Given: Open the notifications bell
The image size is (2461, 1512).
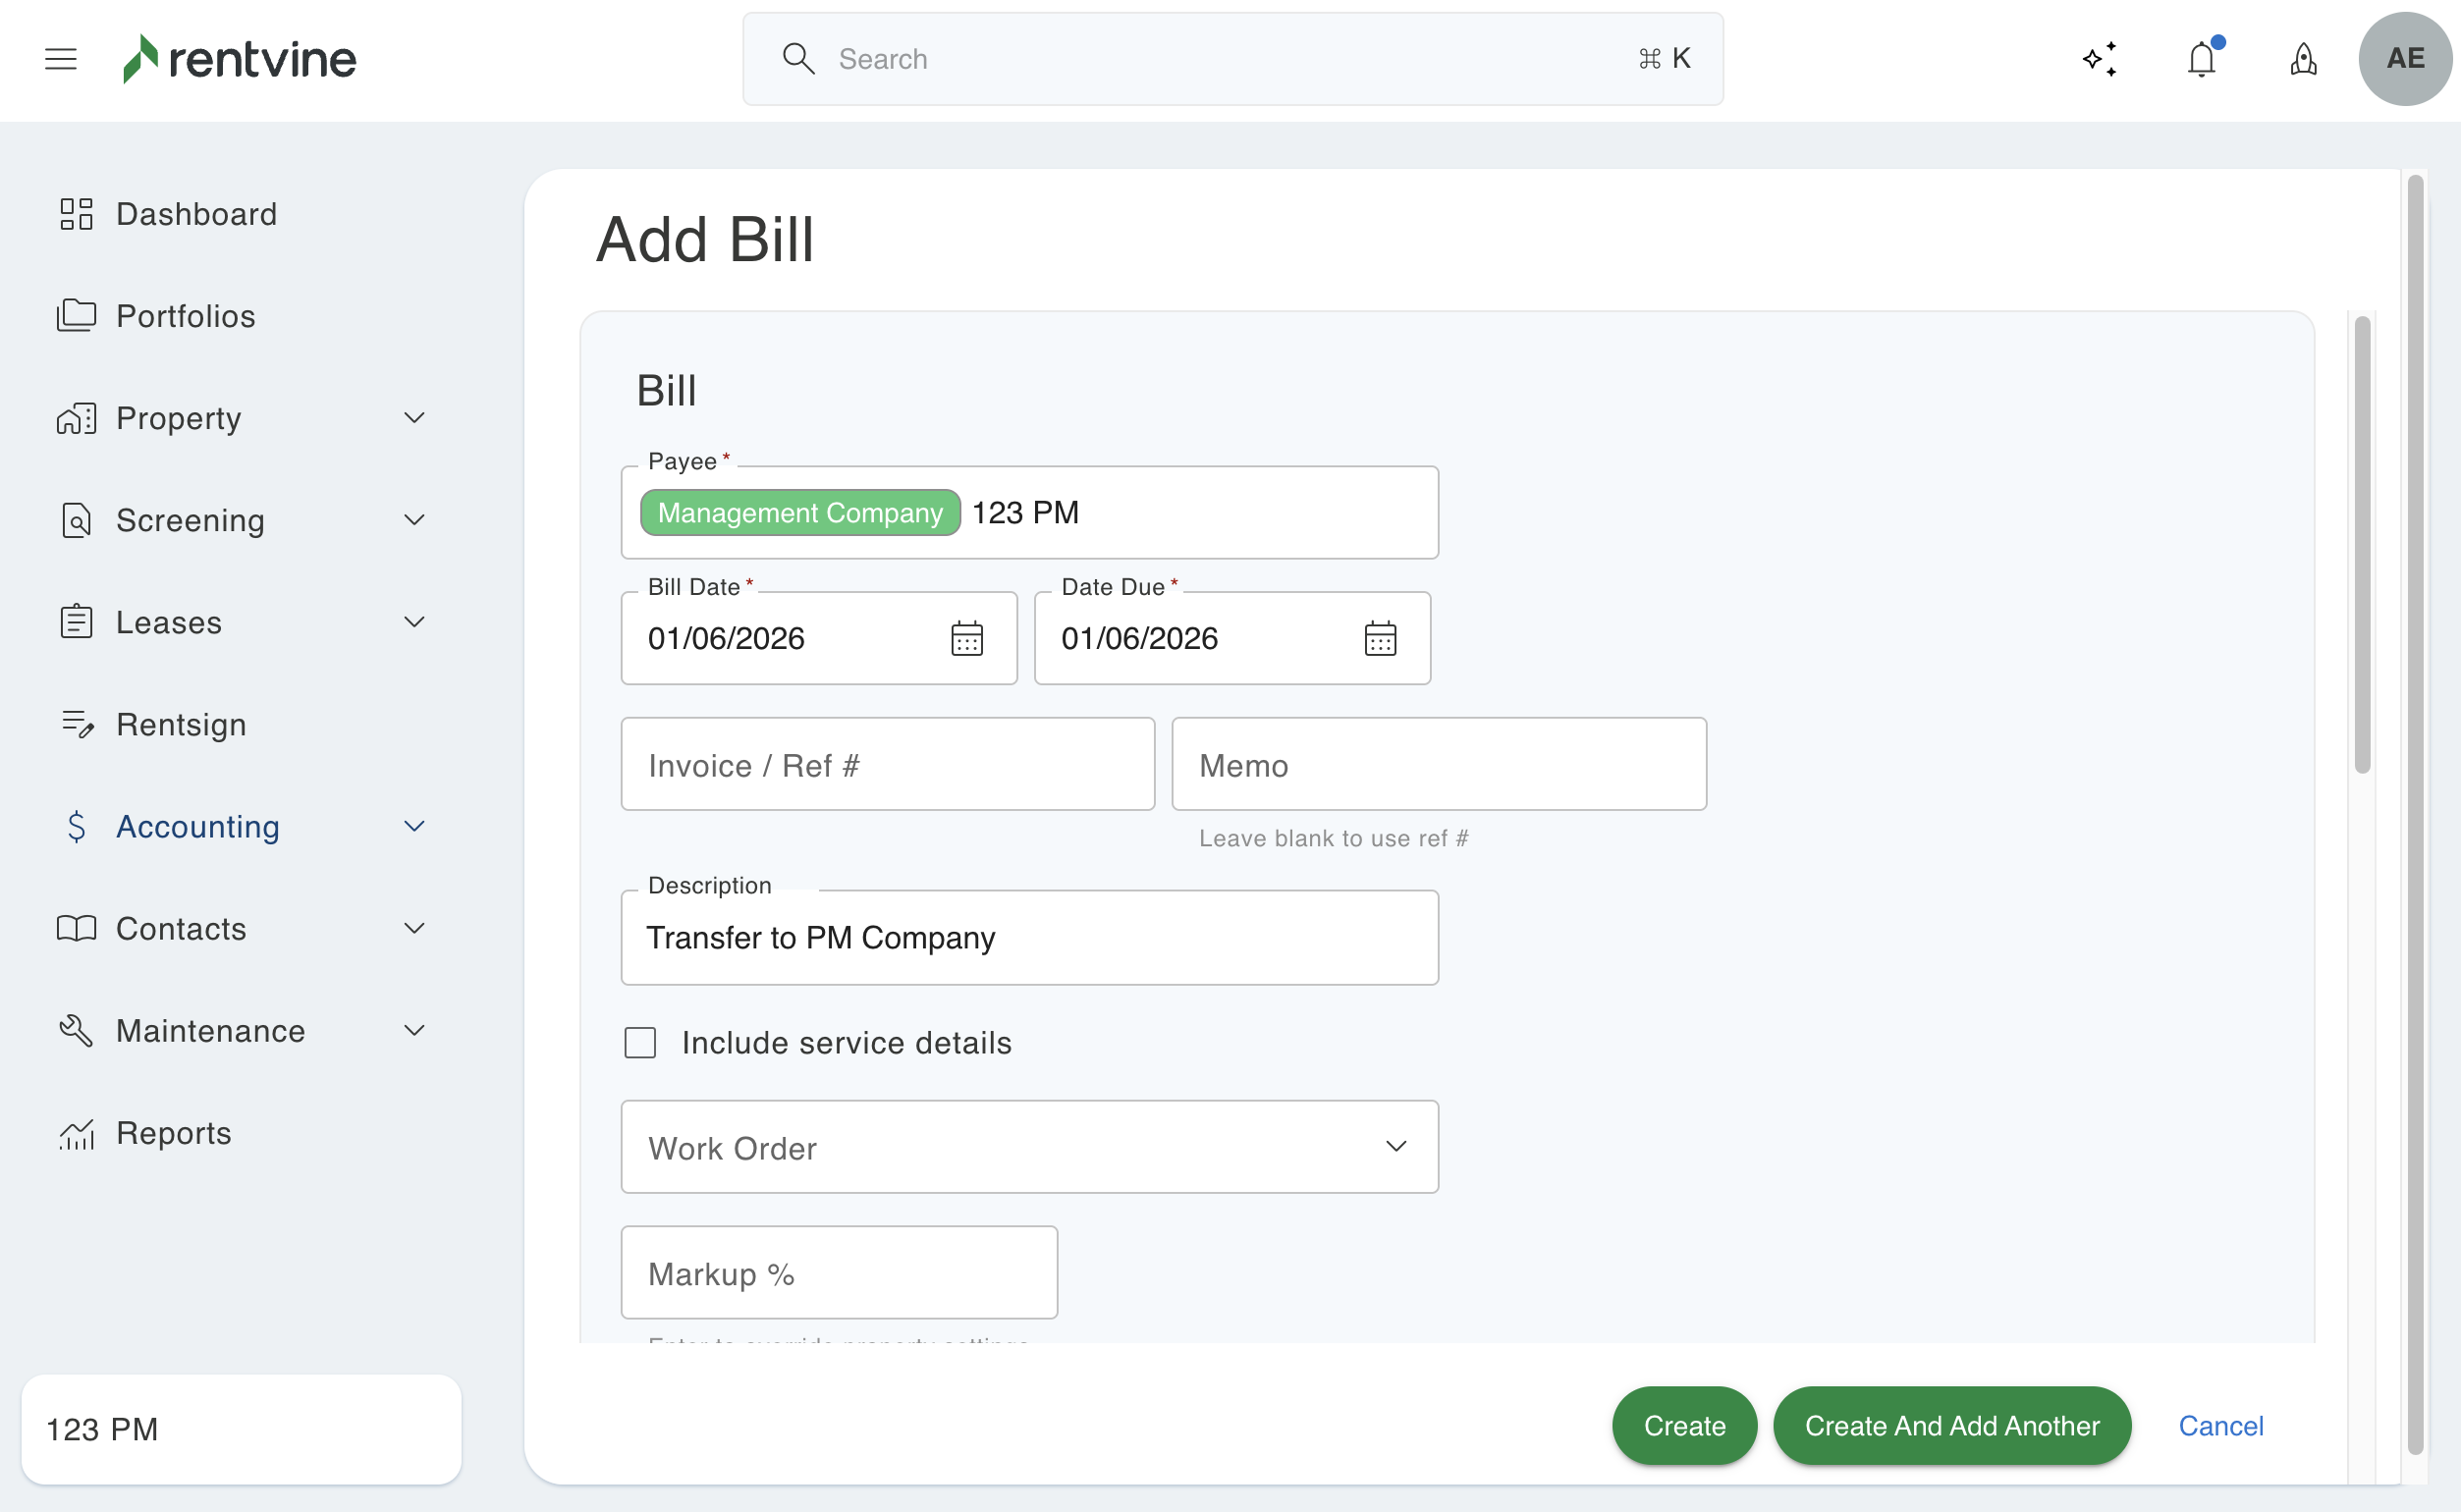Looking at the screenshot, I should (2202, 59).
